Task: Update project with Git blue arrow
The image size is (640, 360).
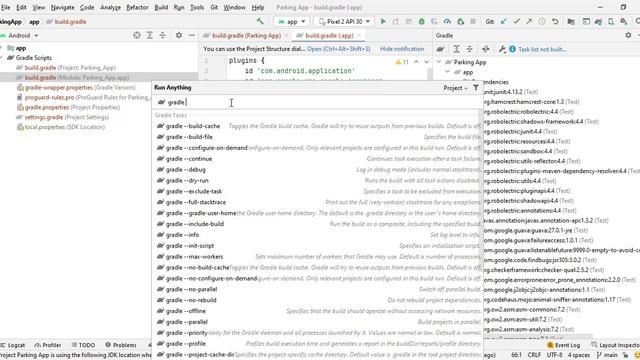Action: coord(503,21)
